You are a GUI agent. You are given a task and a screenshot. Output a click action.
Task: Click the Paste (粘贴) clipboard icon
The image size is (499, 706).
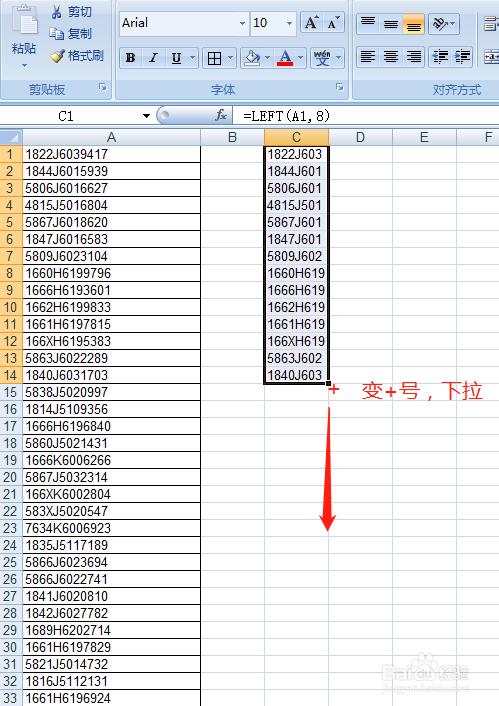point(25,21)
